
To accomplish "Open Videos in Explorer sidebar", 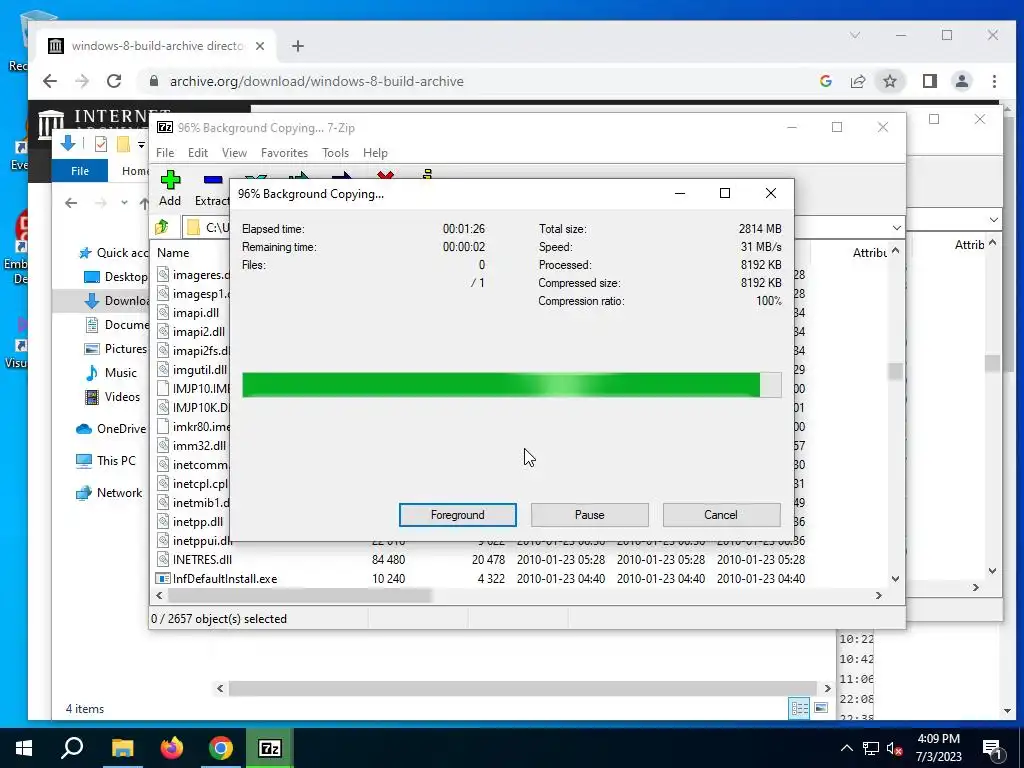I will tap(112, 397).
